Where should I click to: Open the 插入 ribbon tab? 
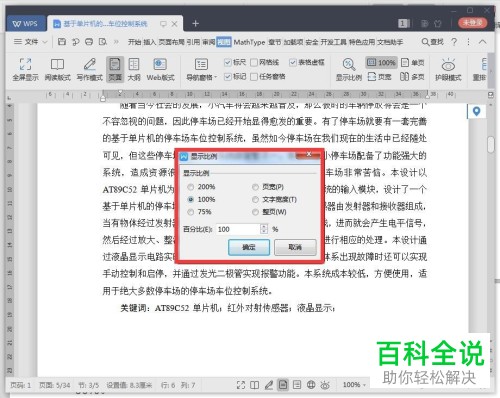(x=150, y=42)
